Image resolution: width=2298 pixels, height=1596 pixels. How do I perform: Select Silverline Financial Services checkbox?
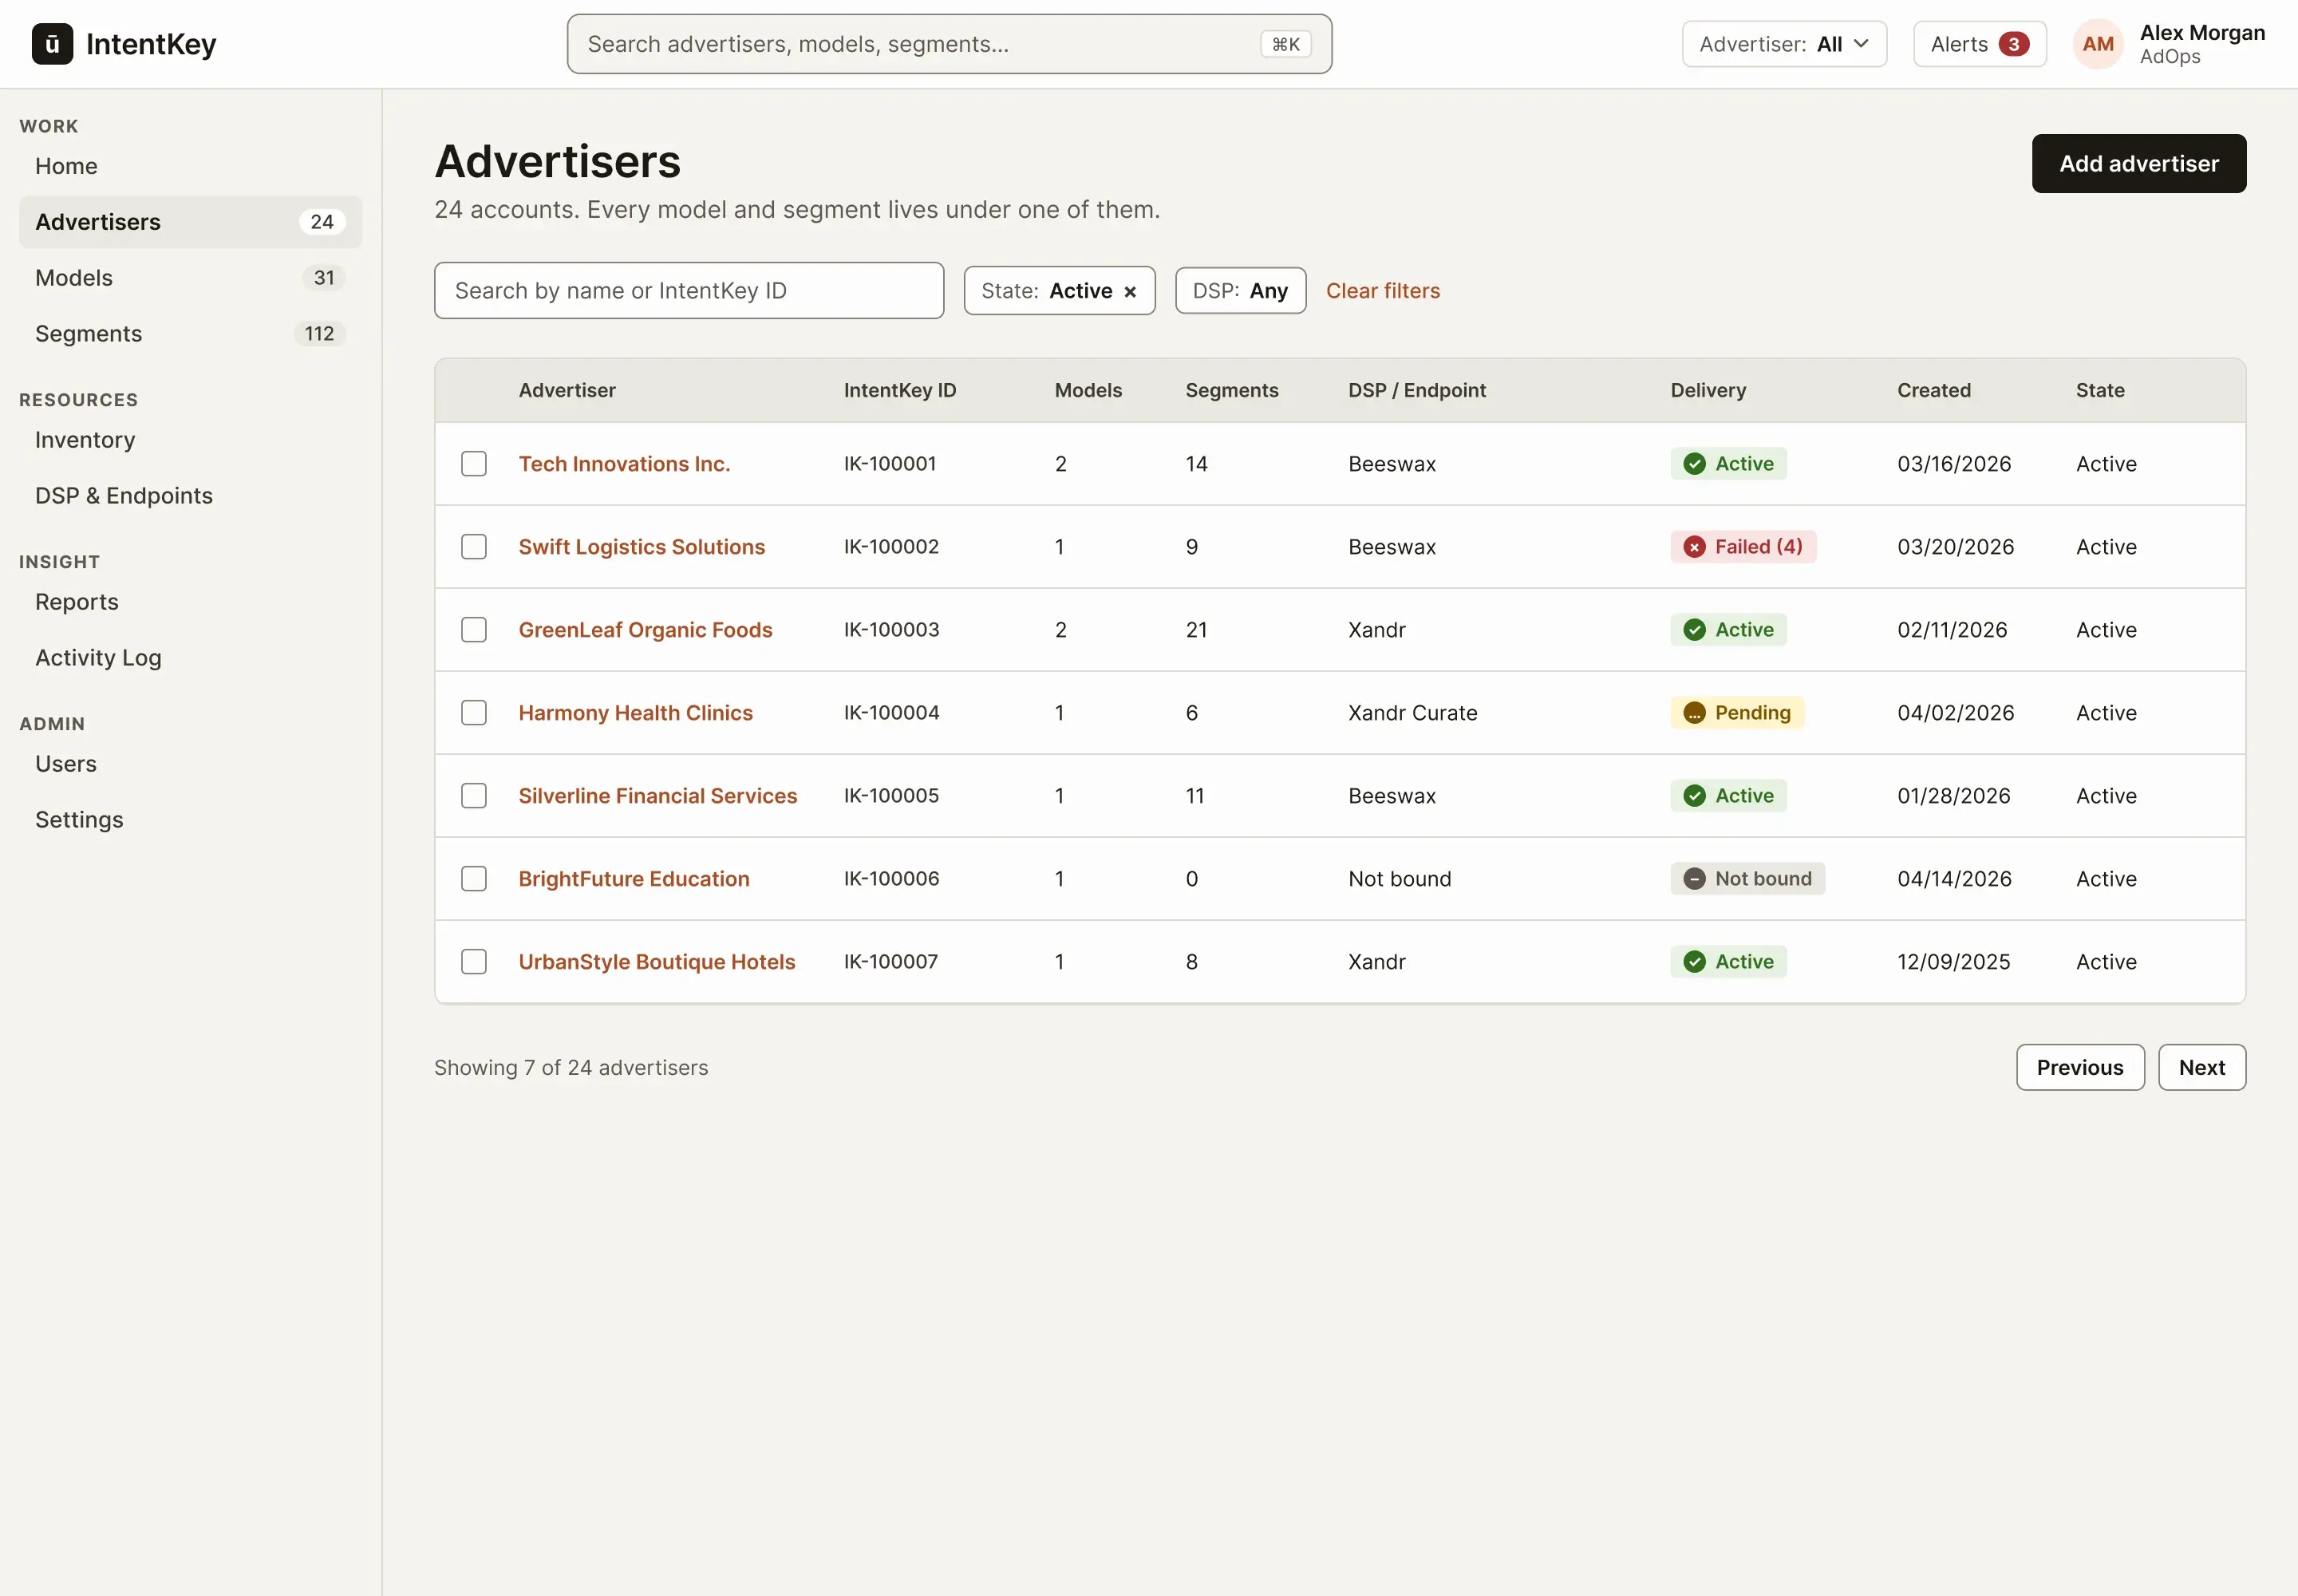point(474,796)
